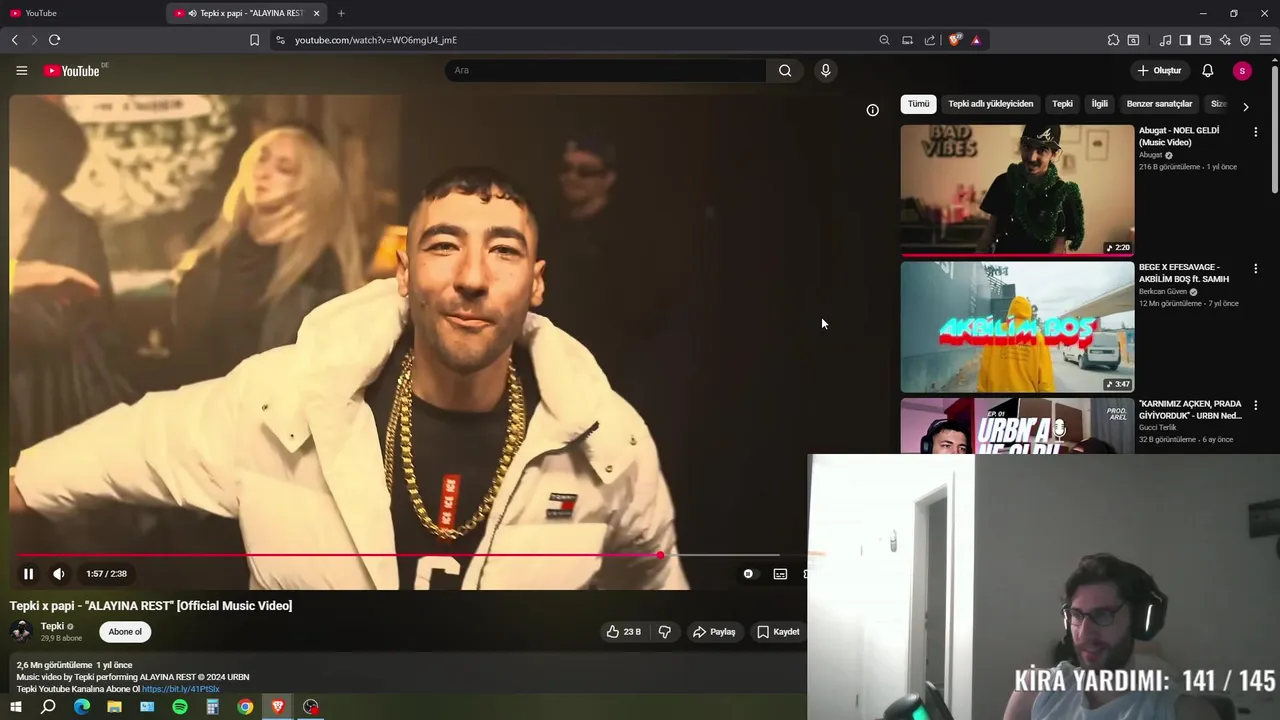Mute the video volume
The image size is (1280, 720).
(x=59, y=574)
